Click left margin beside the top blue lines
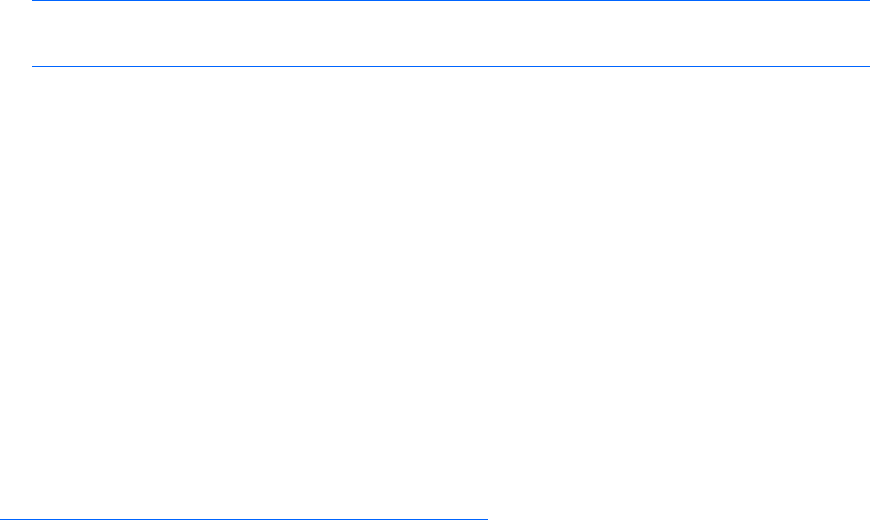 (x=15, y=34)
